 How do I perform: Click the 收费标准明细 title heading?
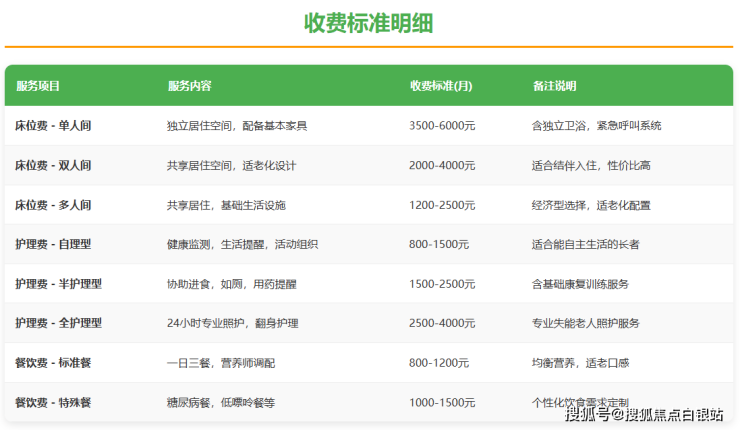click(x=369, y=23)
